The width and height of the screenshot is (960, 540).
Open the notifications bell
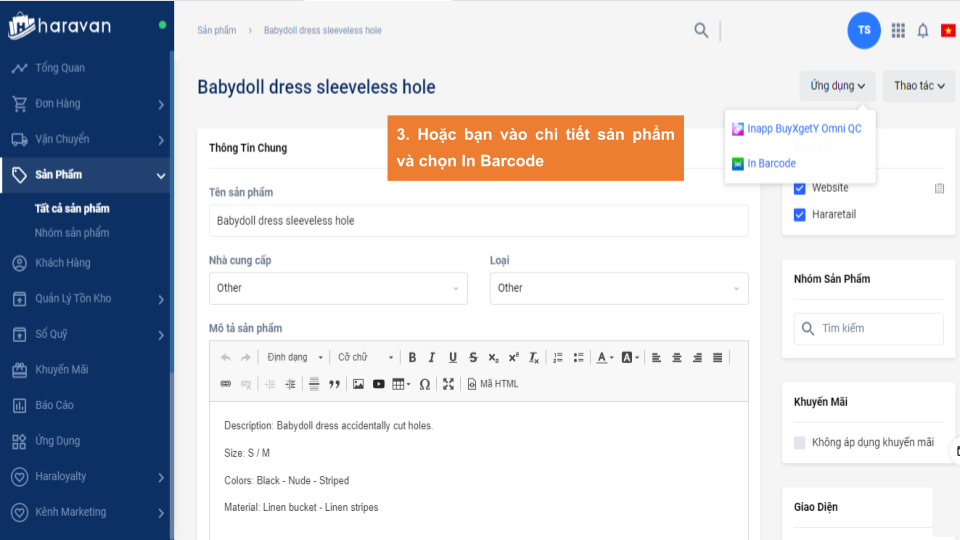coord(923,31)
